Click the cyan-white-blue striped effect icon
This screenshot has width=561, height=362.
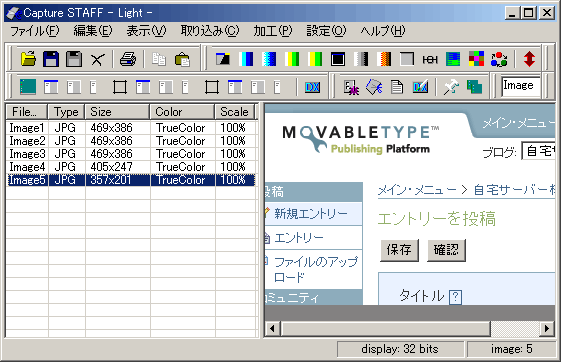pyautogui.click(x=246, y=59)
